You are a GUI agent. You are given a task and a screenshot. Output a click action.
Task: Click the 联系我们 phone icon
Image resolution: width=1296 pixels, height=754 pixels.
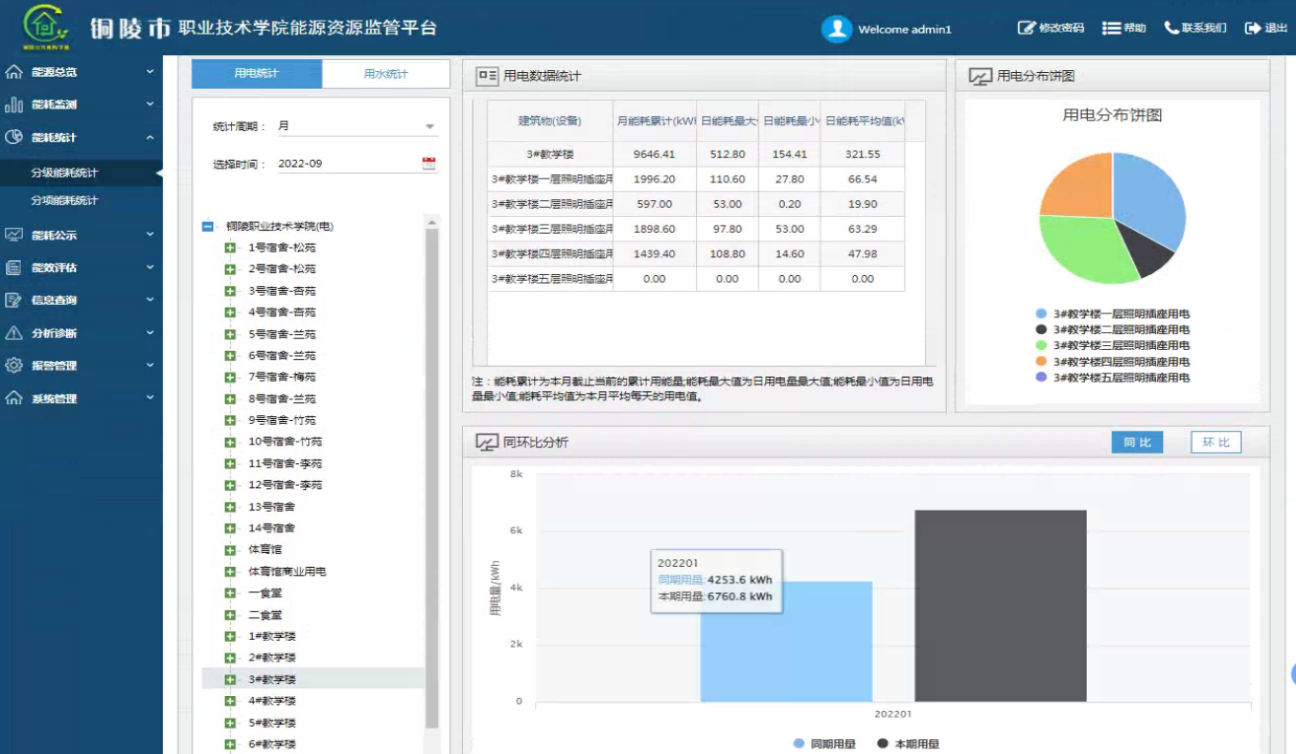pyautogui.click(x=1171, y=28)
